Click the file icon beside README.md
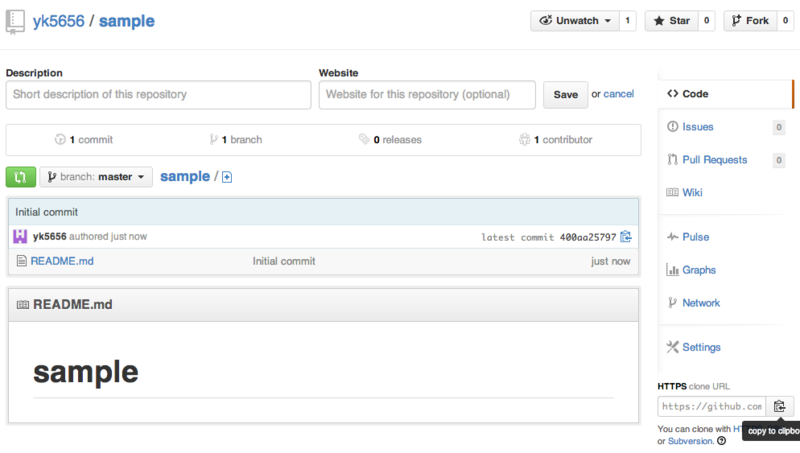This screenshot has width=800, height=453. click(21, 261)
